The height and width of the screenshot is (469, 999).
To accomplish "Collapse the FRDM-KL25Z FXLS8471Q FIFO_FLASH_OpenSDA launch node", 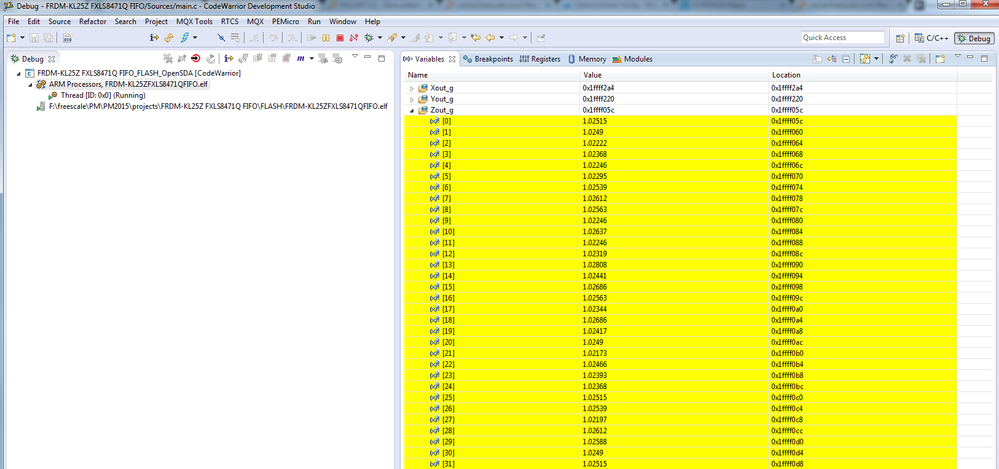I will tap(19, 73).
